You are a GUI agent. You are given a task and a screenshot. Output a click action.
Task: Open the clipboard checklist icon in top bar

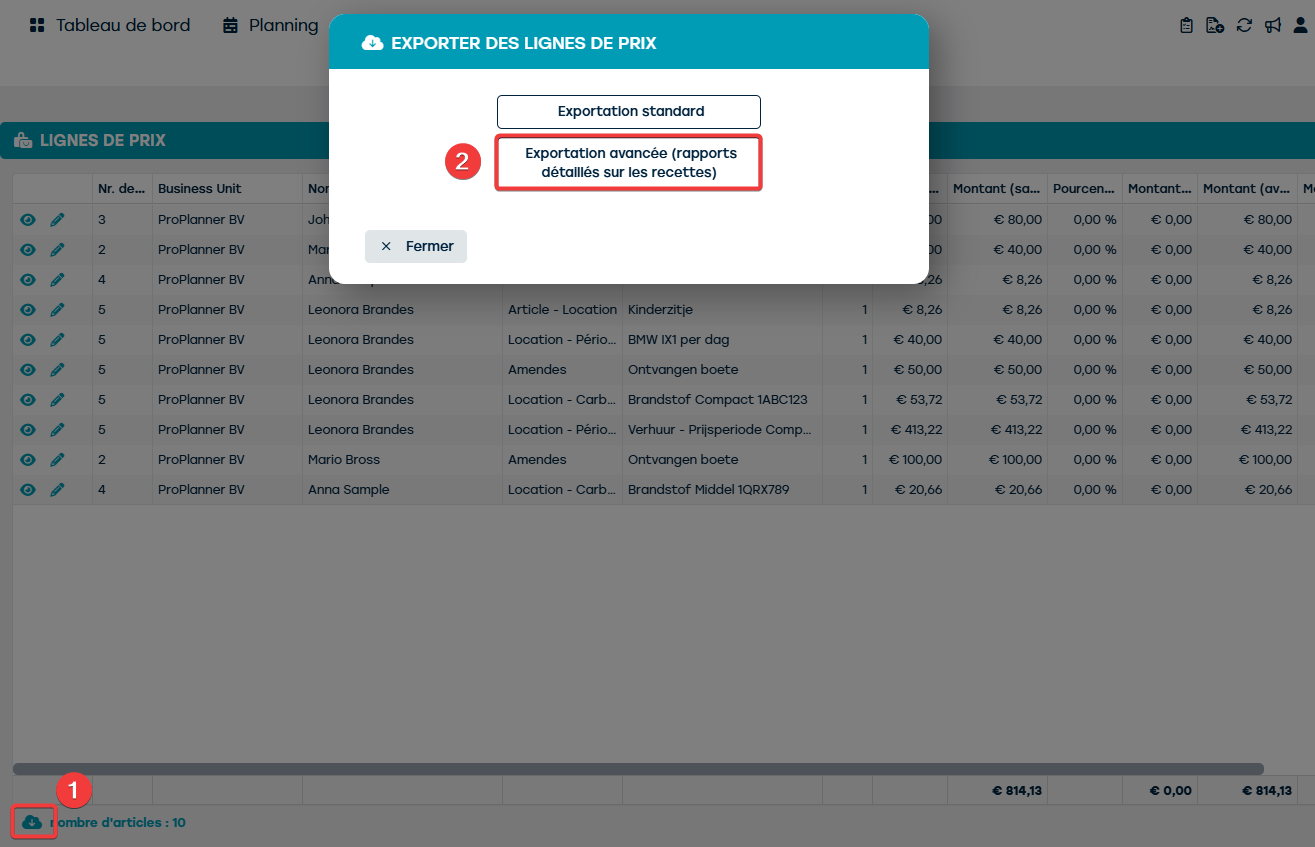pos(1186,25)
